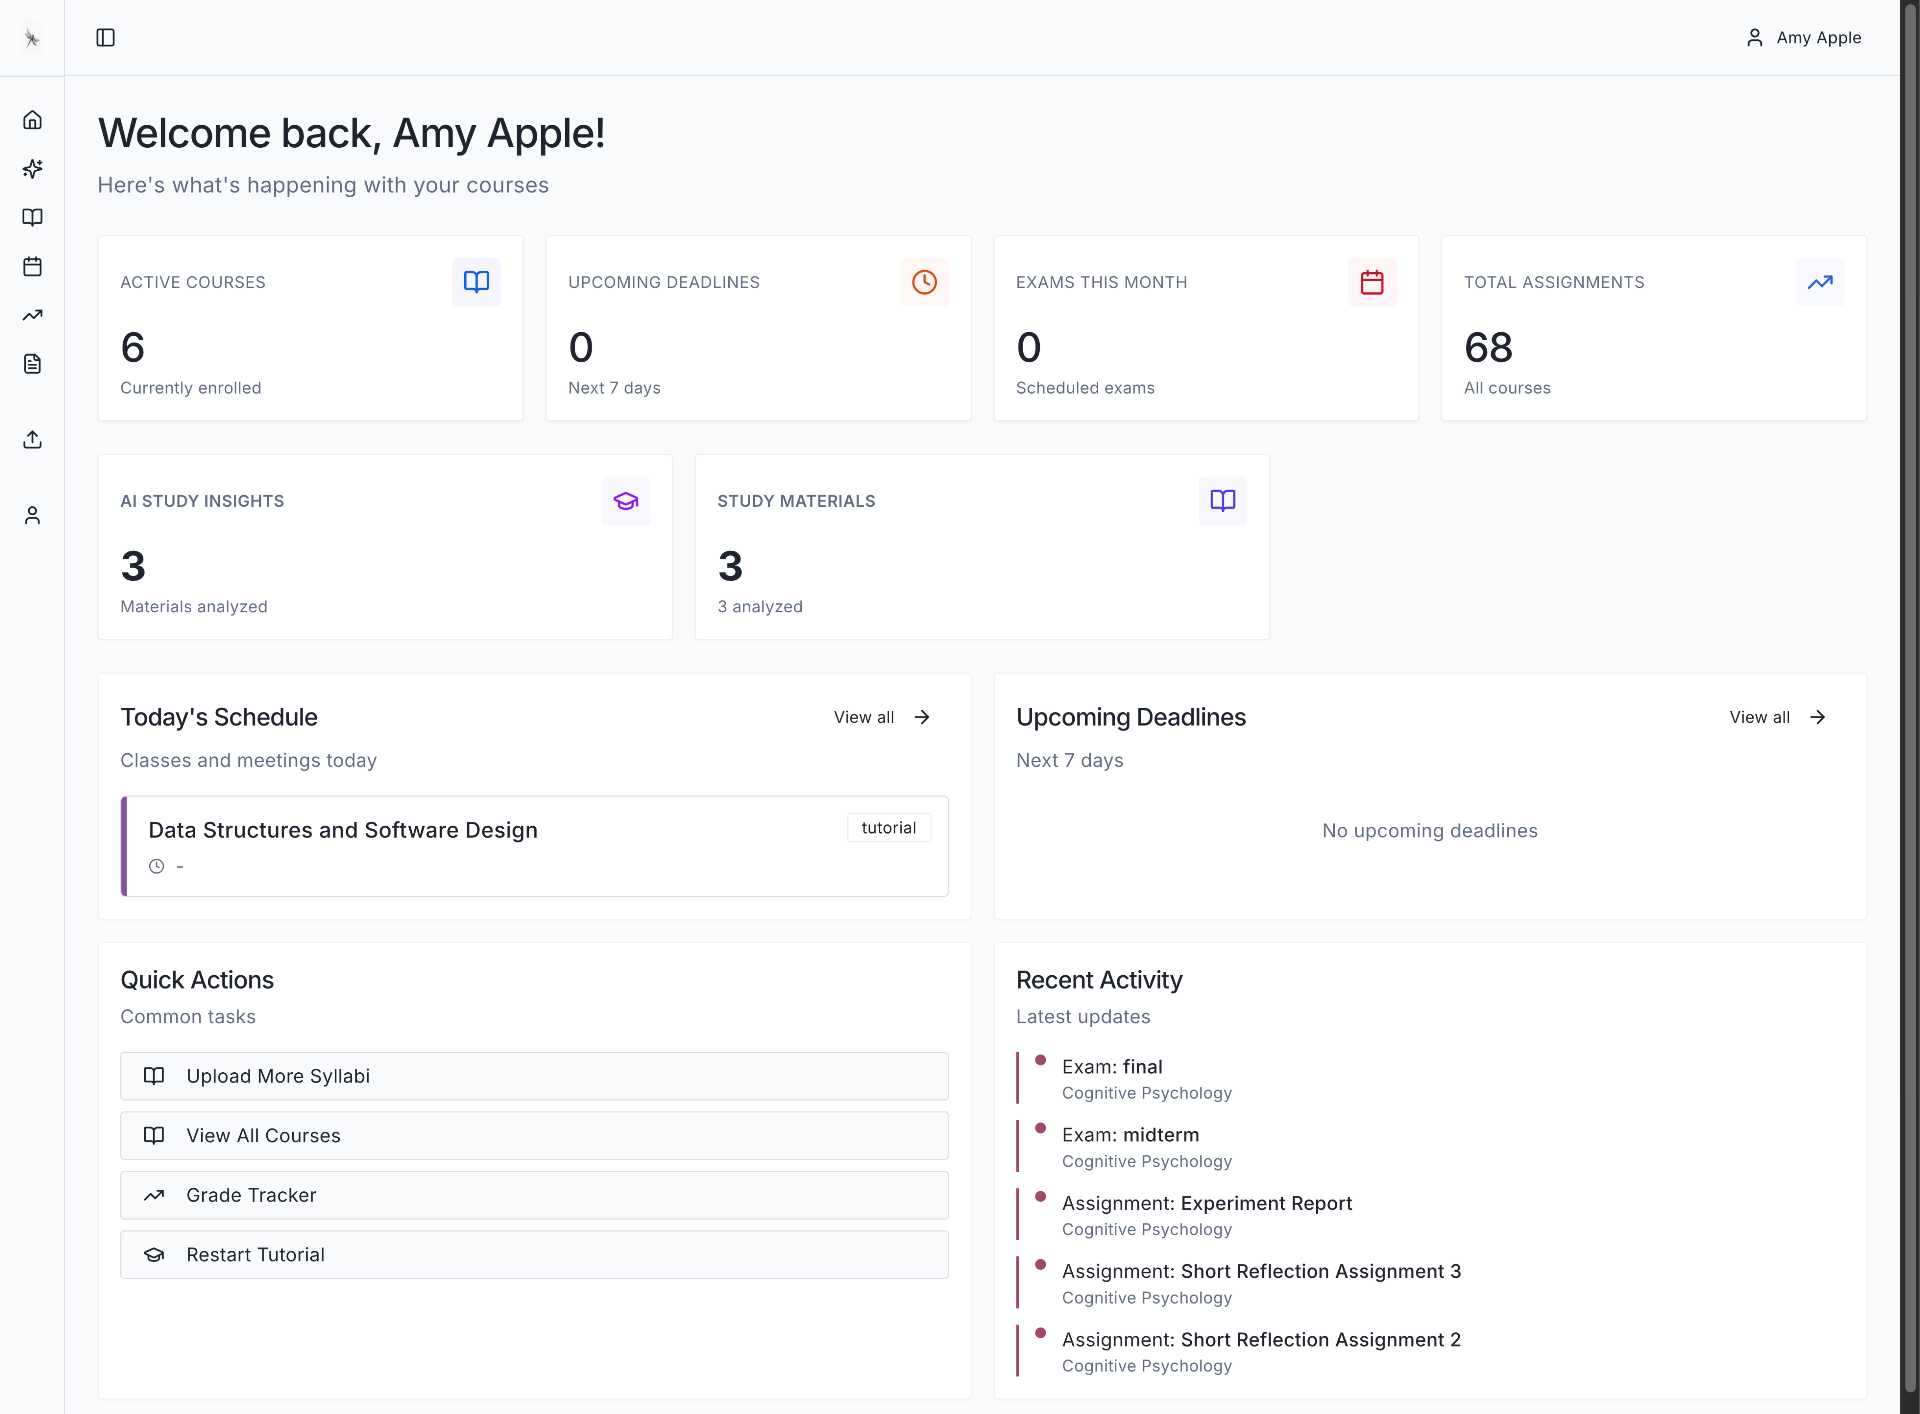Viewport: 1920px width, 1414px height.
Task: Click the upload sidebar icon
Action: tap(32, 440)
